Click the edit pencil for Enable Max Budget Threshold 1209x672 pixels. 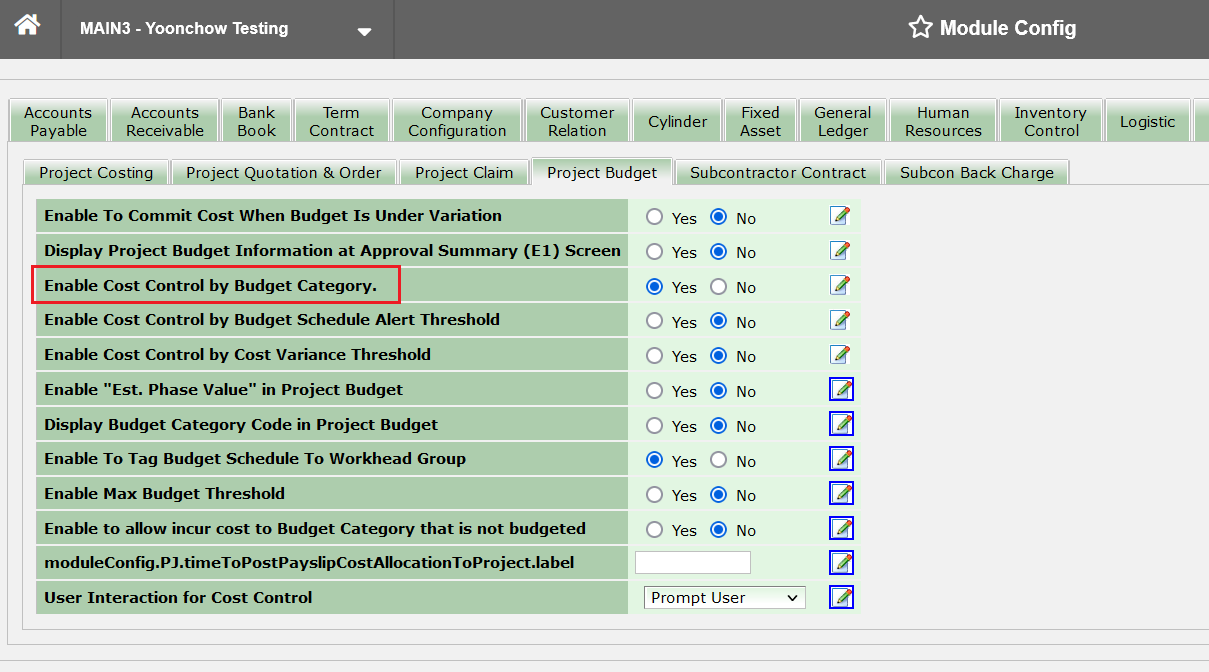click(840, 493)
